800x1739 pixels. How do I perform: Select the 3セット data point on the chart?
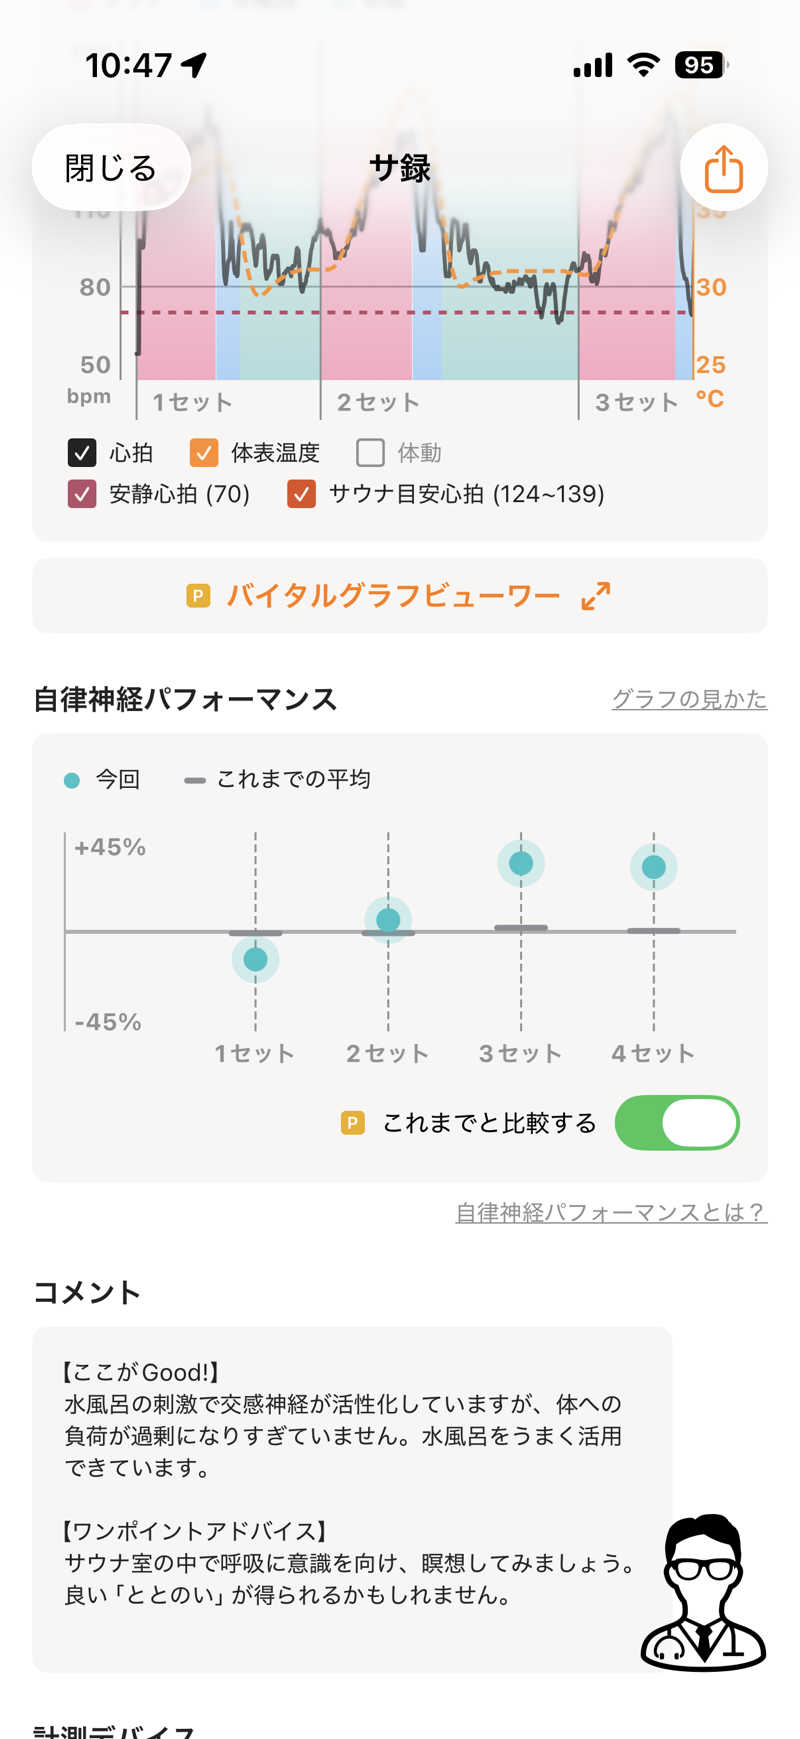(x=521, y=863)
